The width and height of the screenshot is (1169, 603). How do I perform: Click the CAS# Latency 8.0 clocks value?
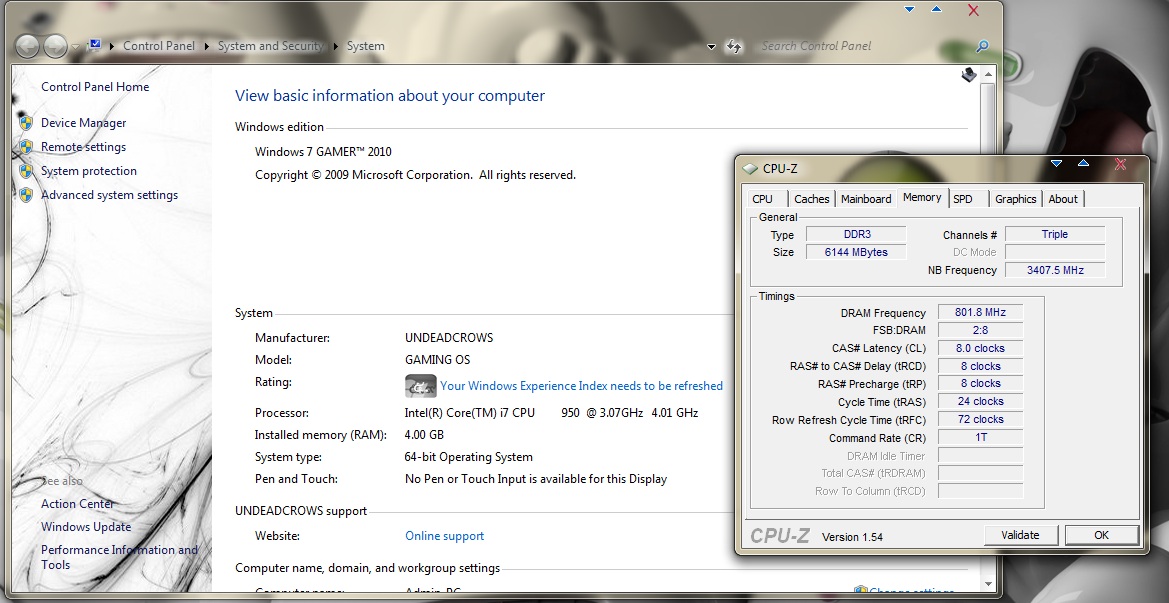(x=980, y=348)
